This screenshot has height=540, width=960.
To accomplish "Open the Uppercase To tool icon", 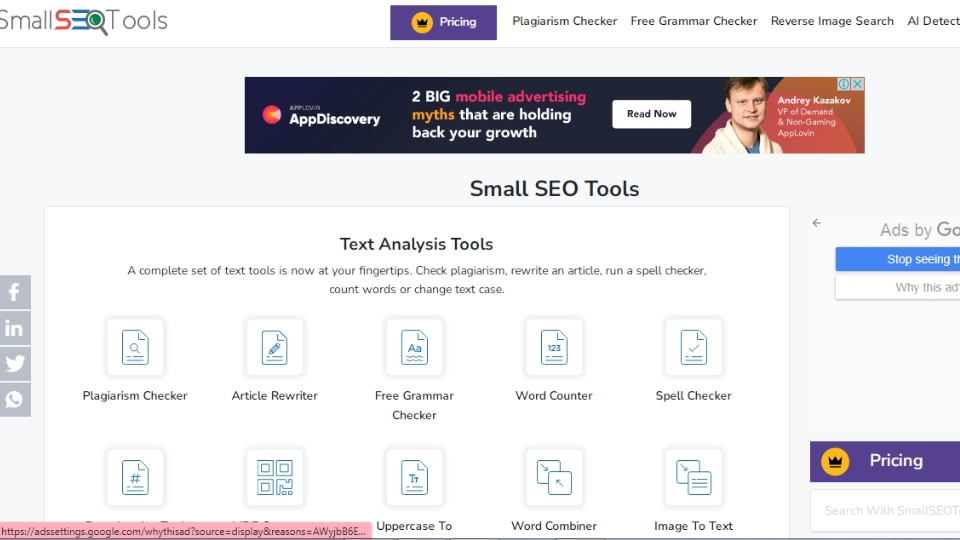I will (x=414, y=478).
